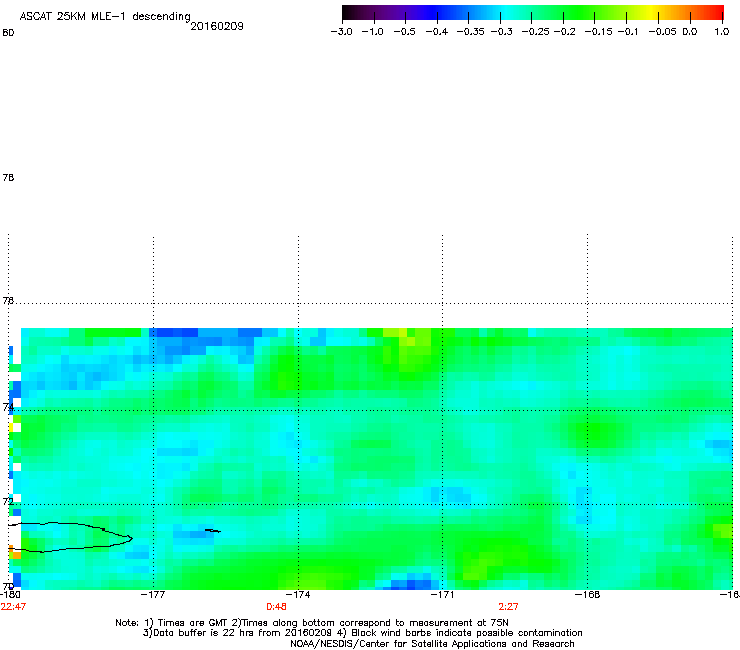Click the note line starting 'Note: 1) Times are GMT'
This screenshot has height=650, width=740.
point(312,623)
